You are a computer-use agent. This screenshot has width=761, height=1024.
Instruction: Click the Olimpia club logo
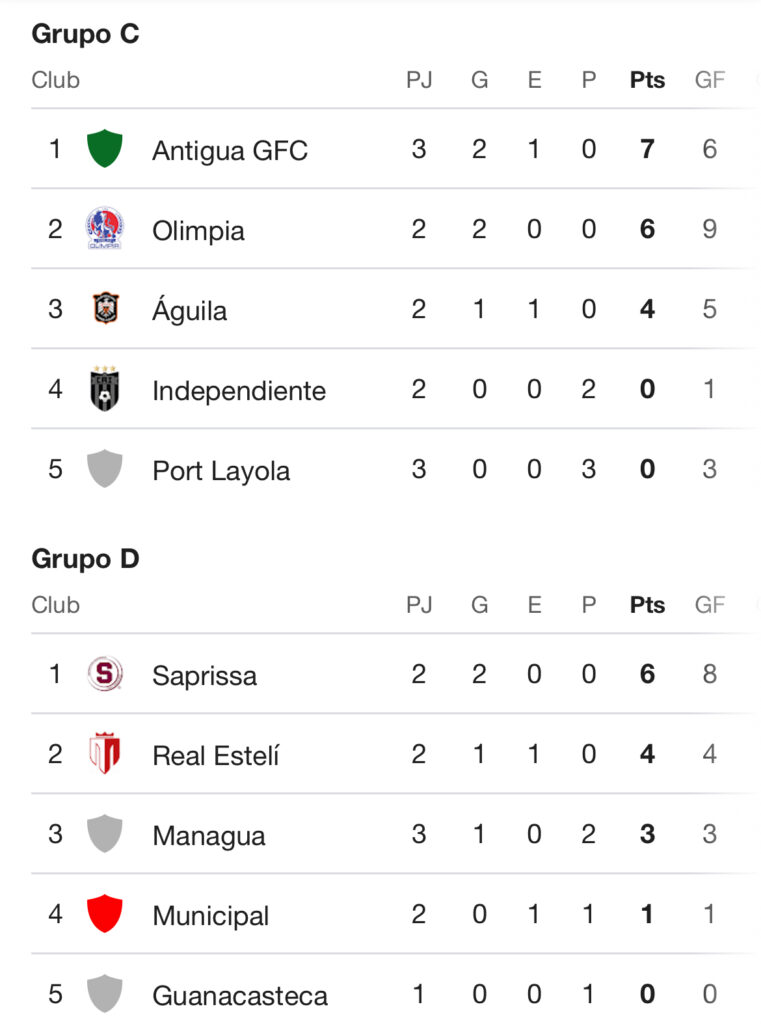click(x=105, y=229)
